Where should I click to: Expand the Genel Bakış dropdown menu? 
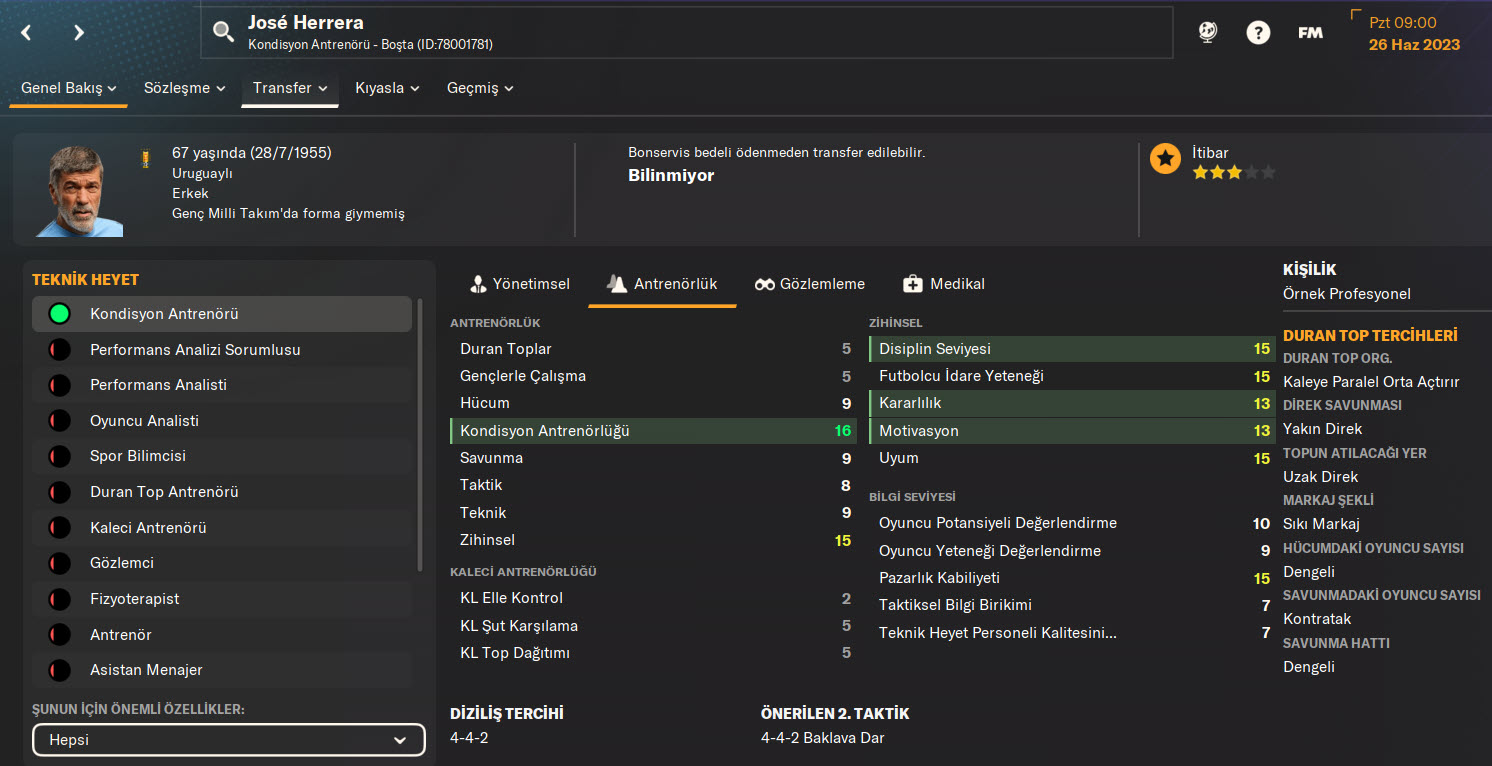pos(69,88)
